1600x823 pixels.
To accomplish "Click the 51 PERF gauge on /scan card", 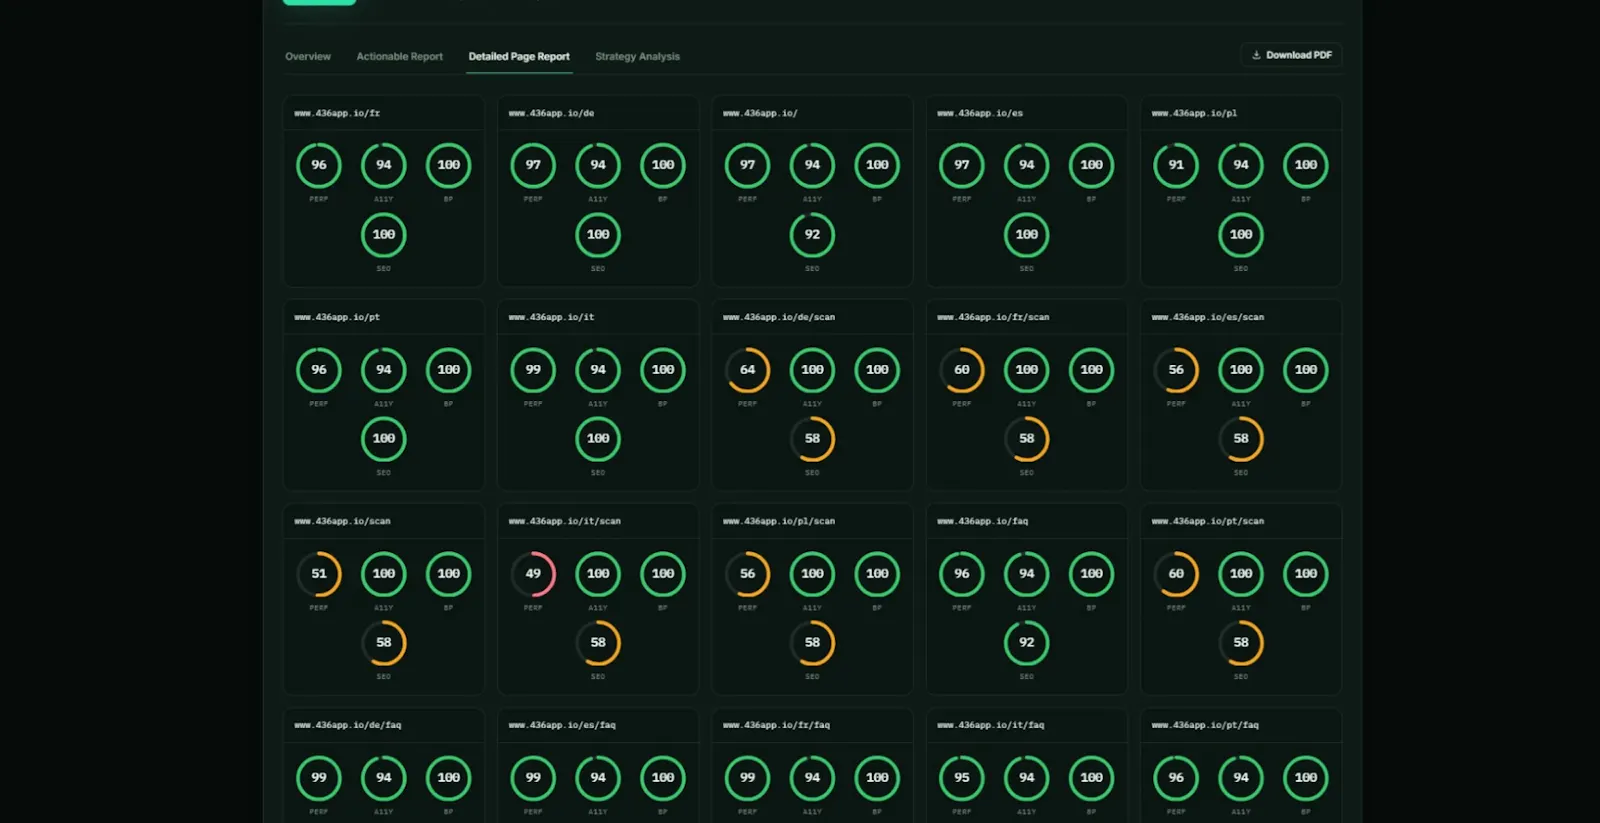I will 319,574.
